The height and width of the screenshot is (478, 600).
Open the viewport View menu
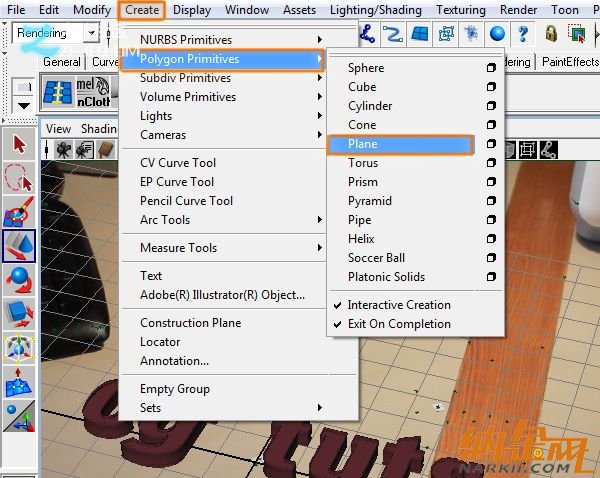pos(59,129)
